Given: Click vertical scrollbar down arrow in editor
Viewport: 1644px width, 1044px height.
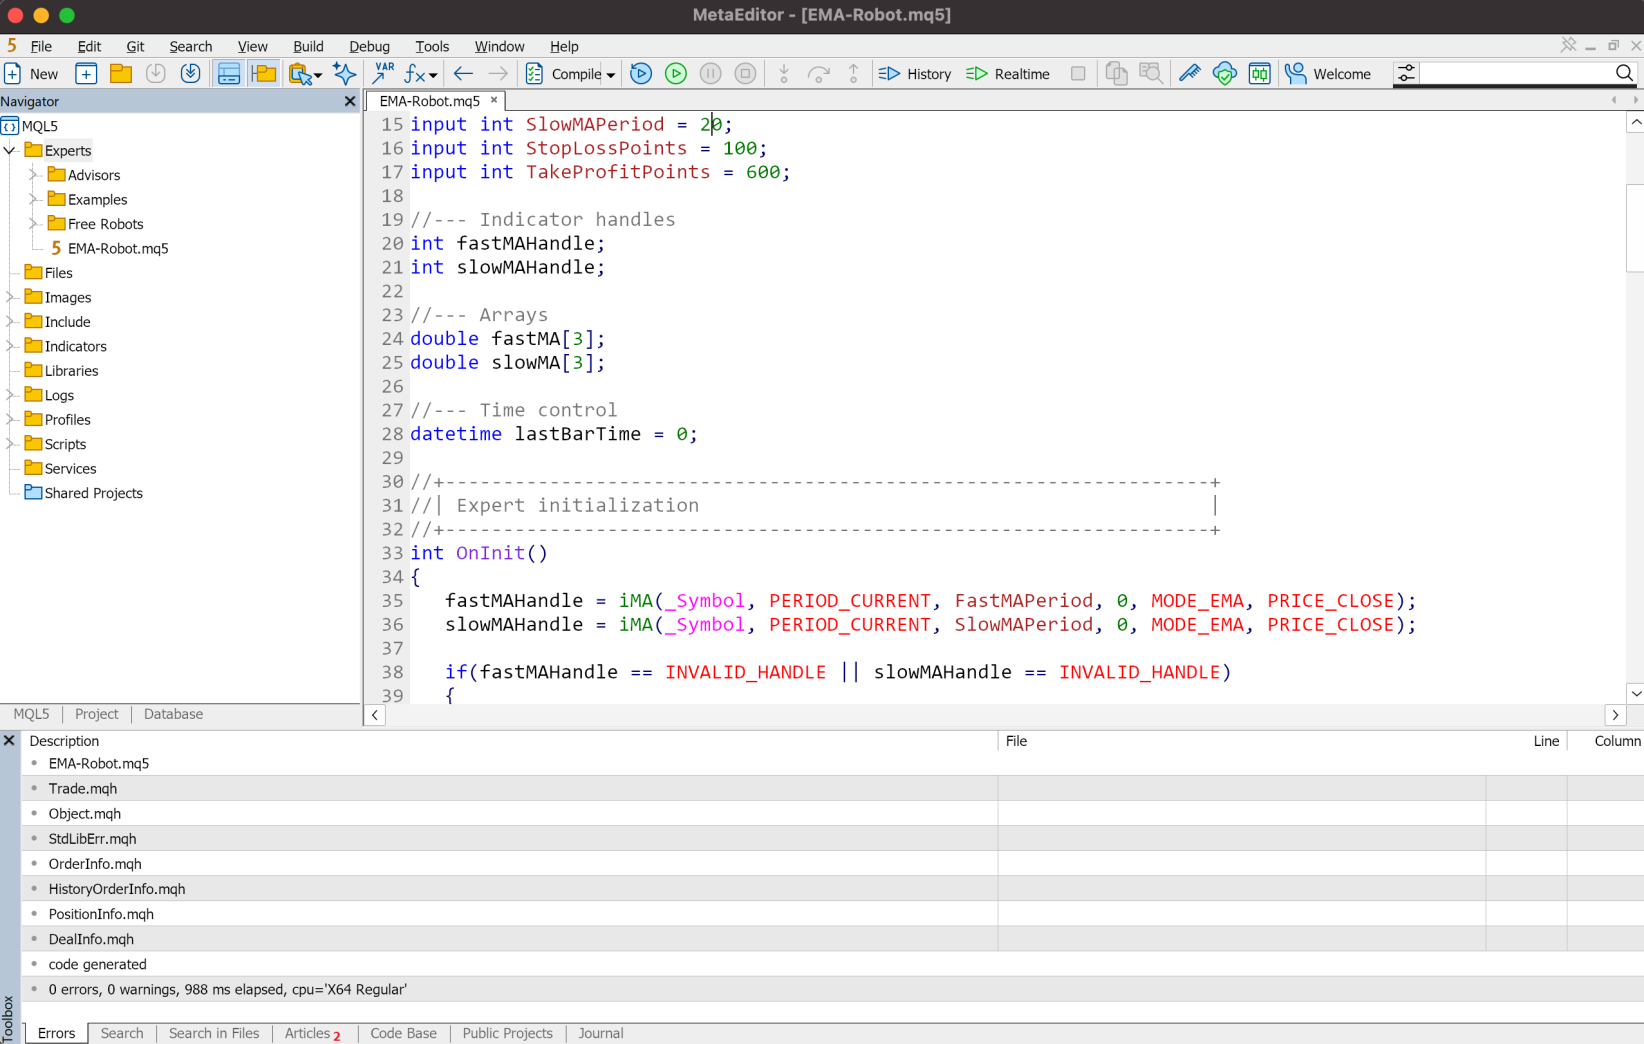Looking at the screenshot, I should click(1636, 693).
